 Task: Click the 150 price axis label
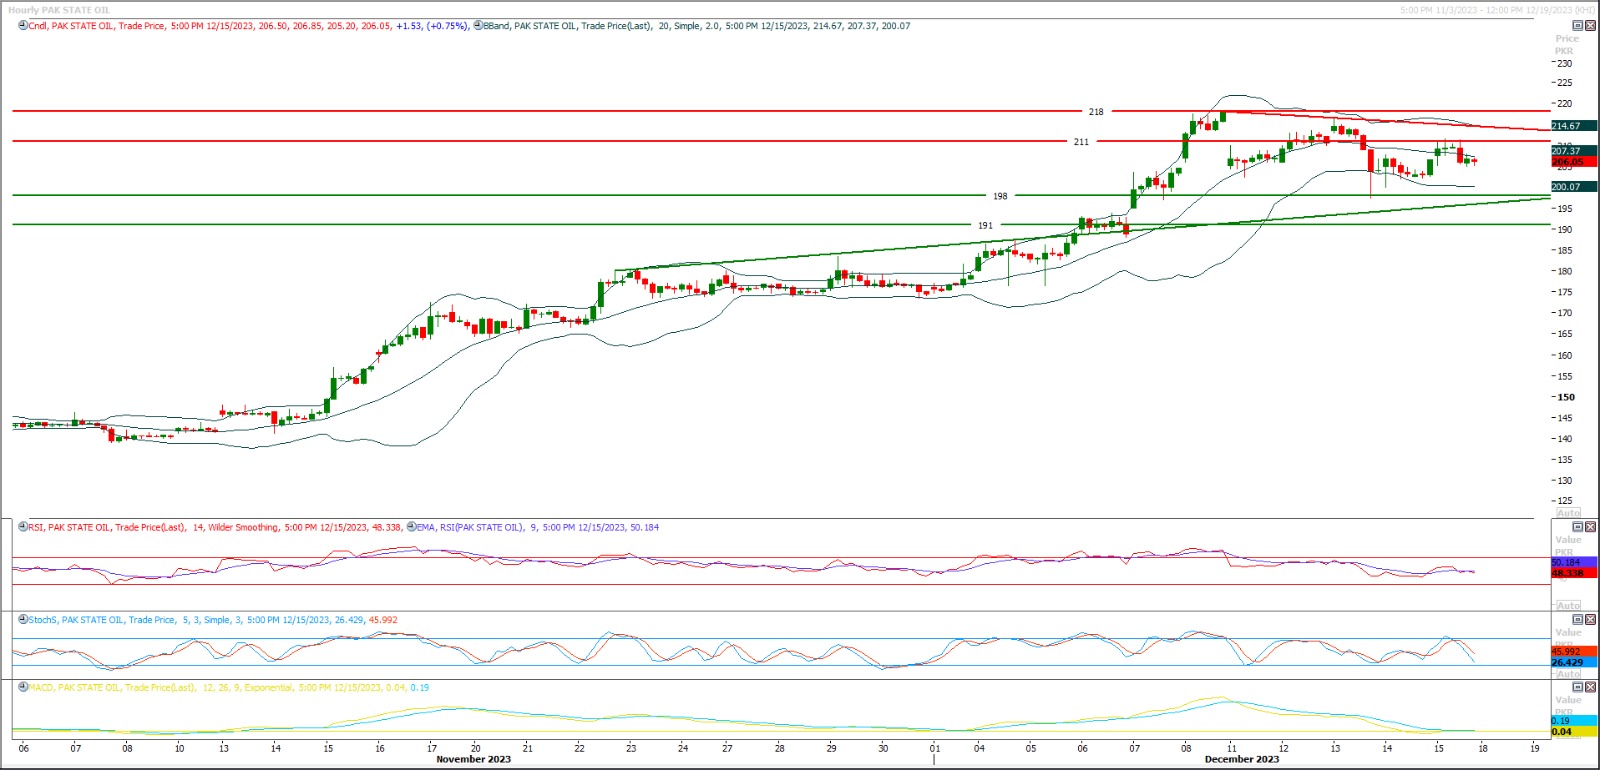point(1565,397)
